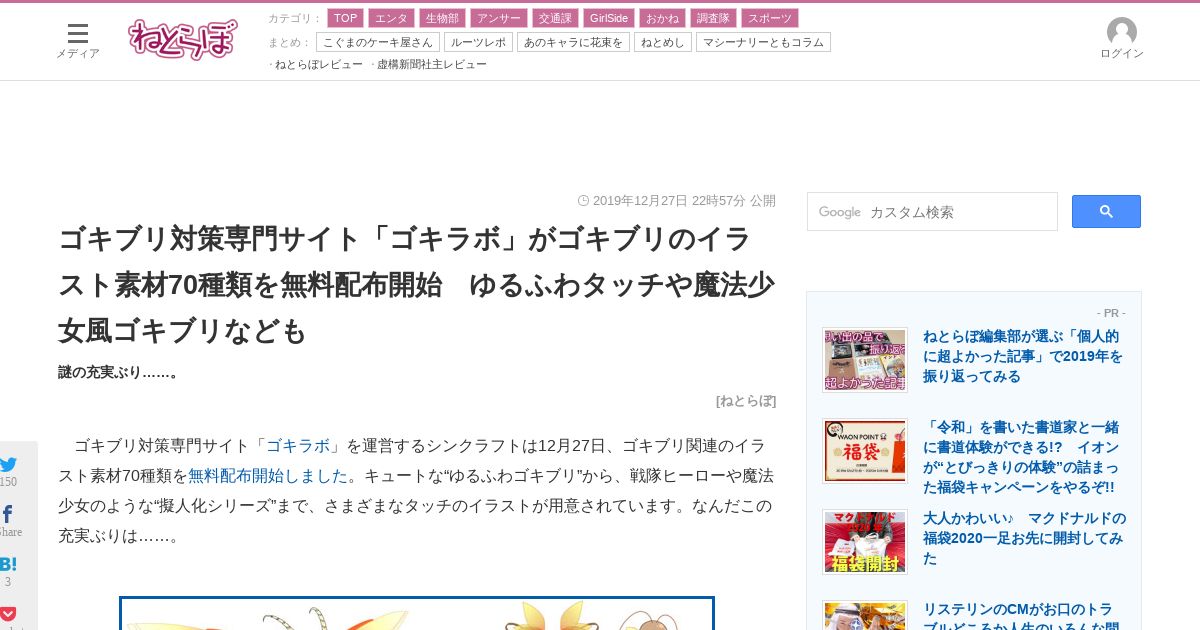The width and height of the screenshot is (1200, 630).
Task: Open the こぐまのケーキ屋さん collection
Action: [x=378, y=42]
